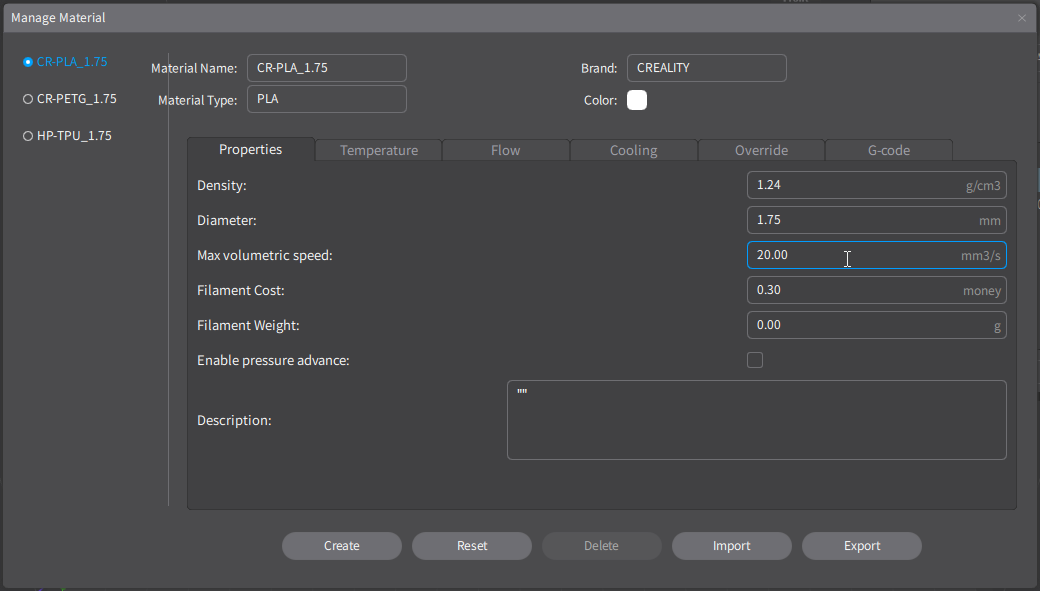This screenshot has width=1040, height=591.
Task: Click the Density input field
Action: [850, 185]
